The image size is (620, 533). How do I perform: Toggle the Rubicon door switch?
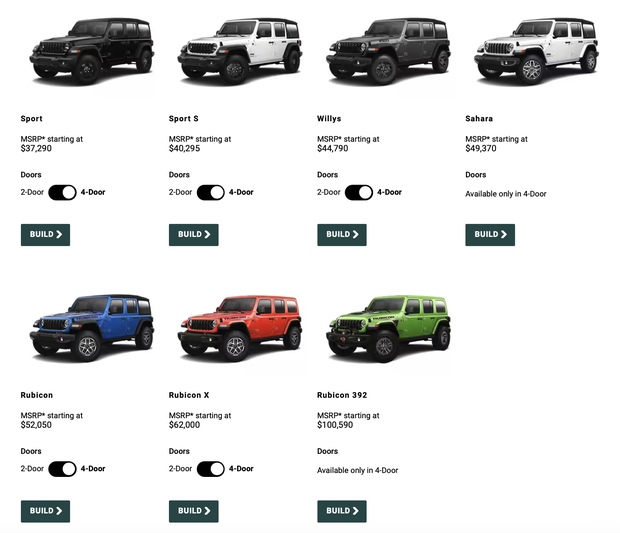coord(62,469)
